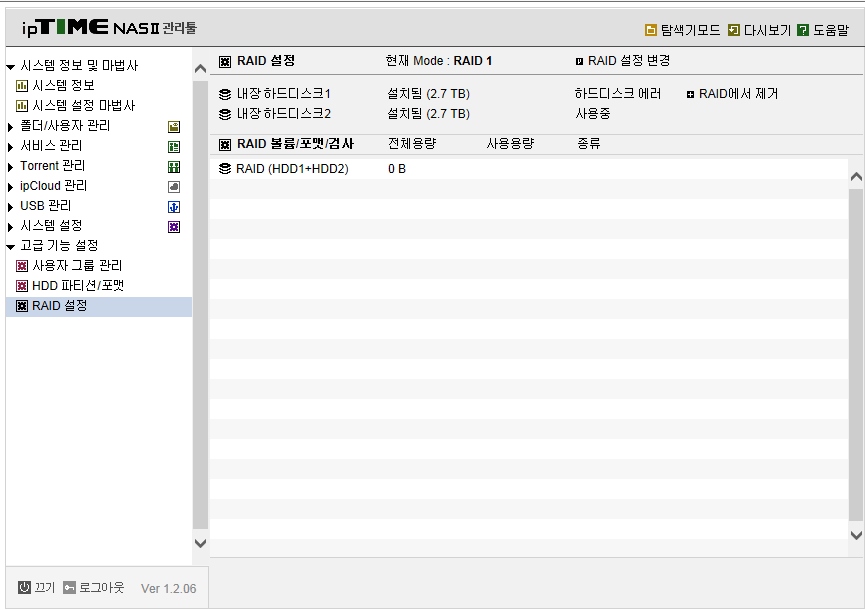Click the disk icon for 내장하드디스크1
Viewport: 865px width, 610px height.
pyautogui.click(x=225, y=94)
